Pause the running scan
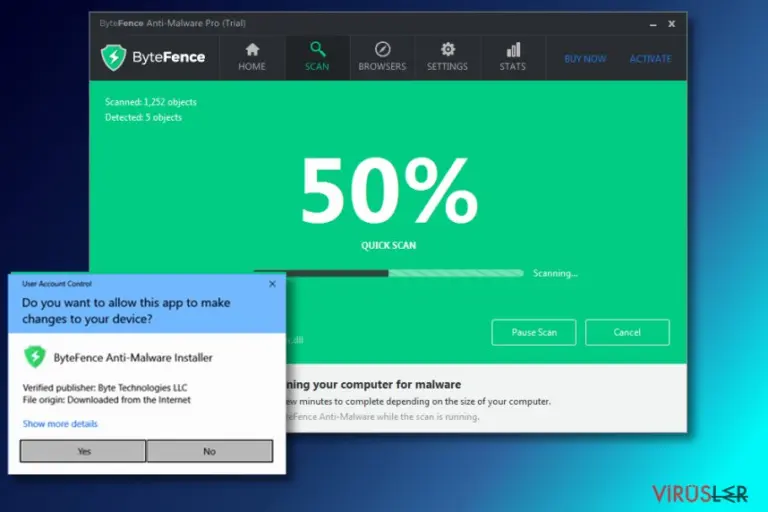 tap(534, 332)
